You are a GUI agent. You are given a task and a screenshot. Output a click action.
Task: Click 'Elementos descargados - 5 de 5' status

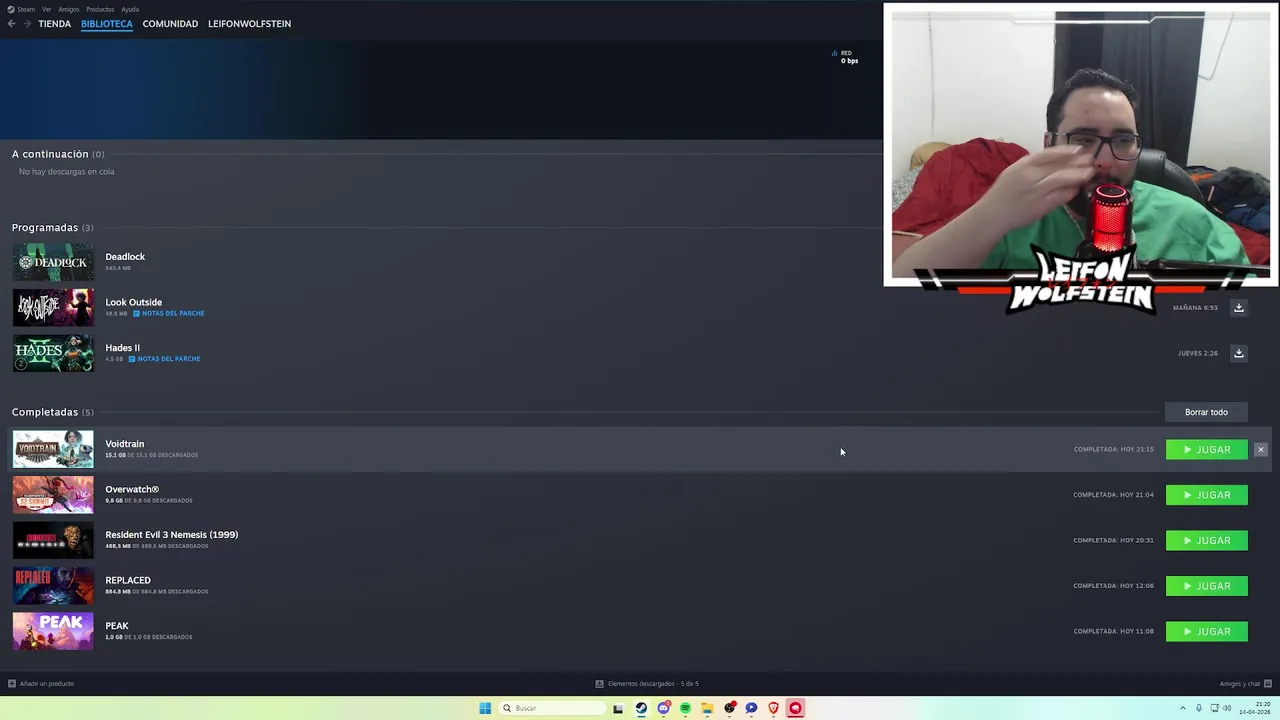point(653,684)
